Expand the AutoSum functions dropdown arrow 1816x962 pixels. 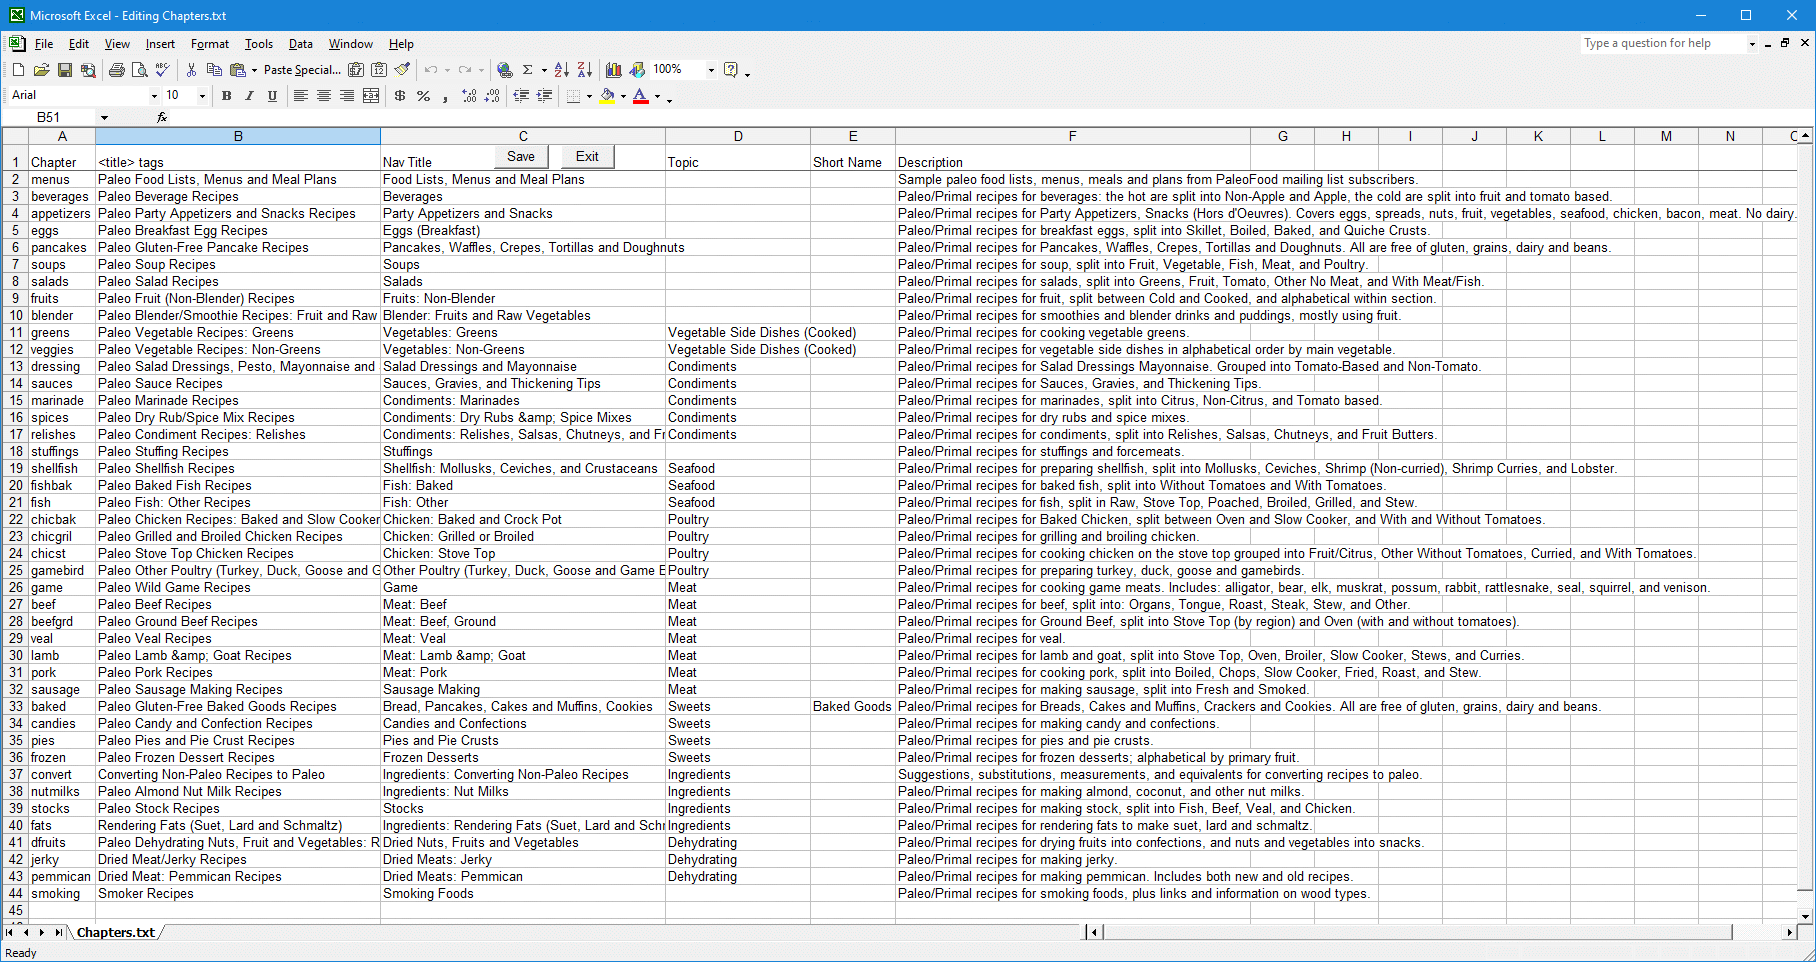pyautogui.click(x=544, y=70)
